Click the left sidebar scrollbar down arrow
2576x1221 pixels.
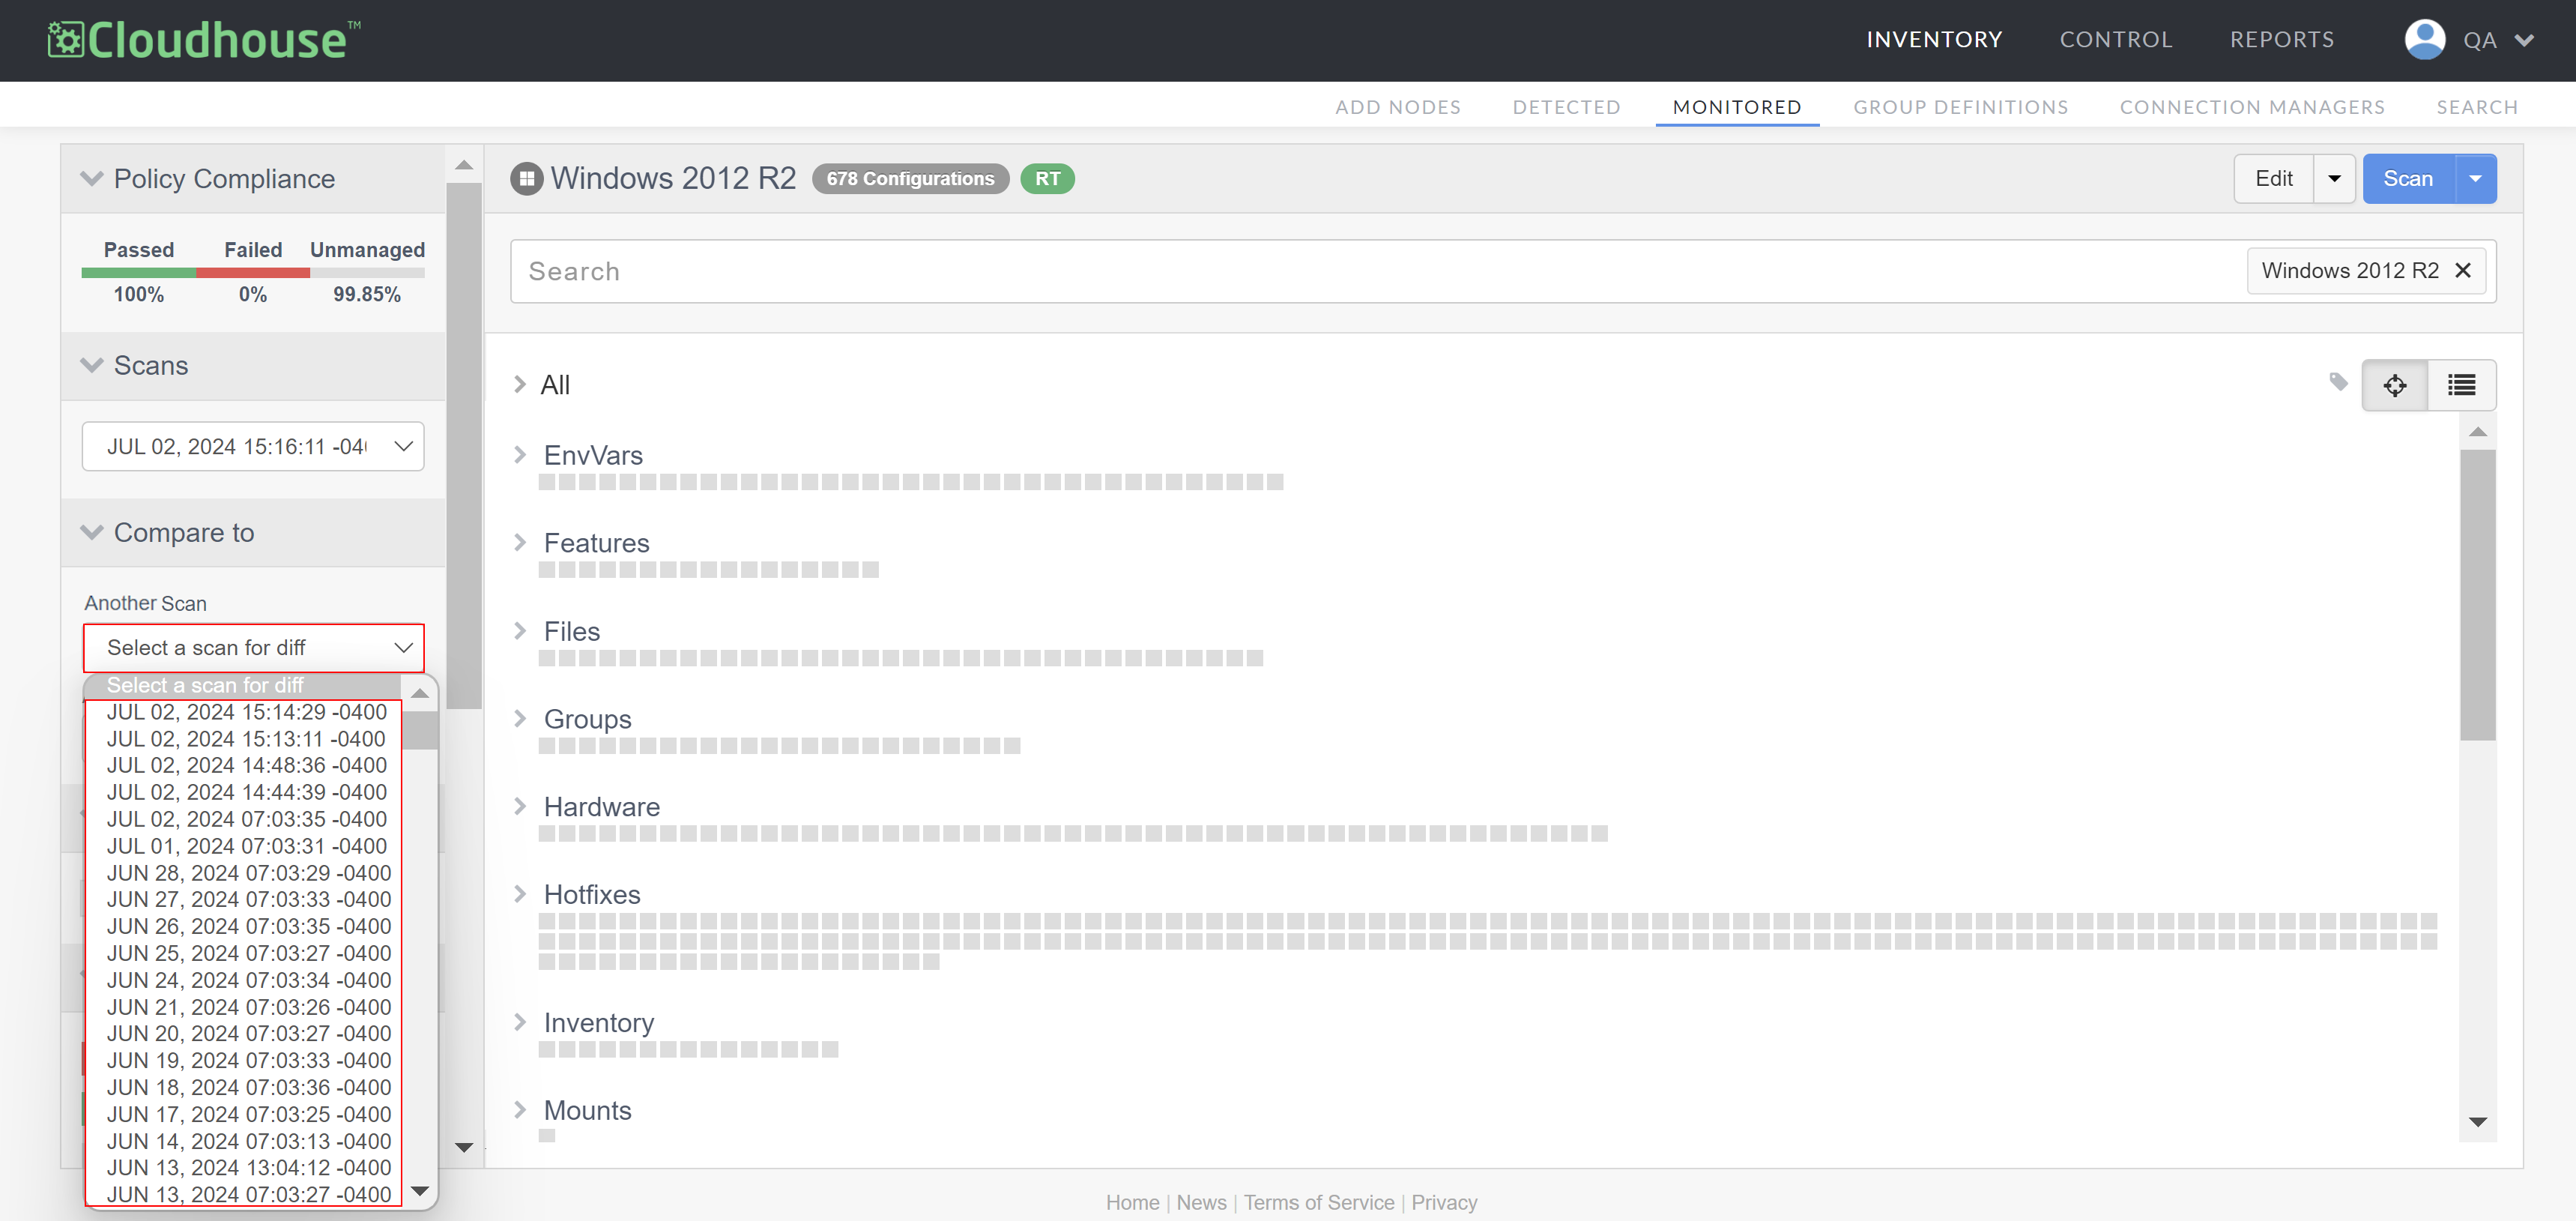tap(464, 1147)
